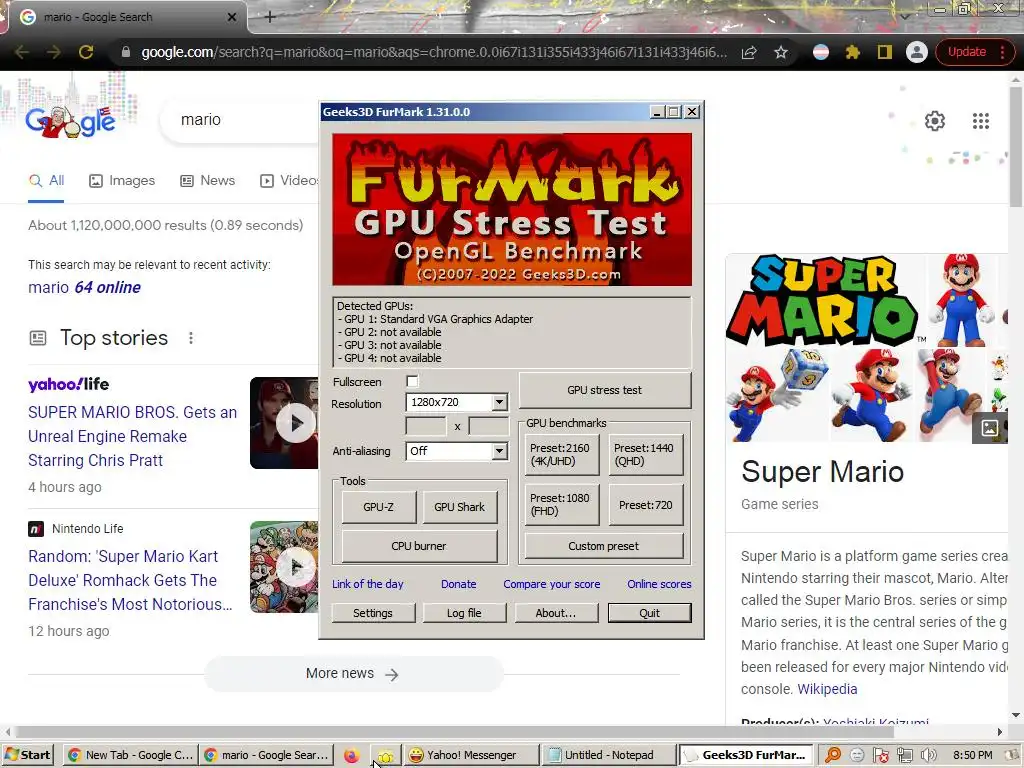Open a new Chrome tab
This screenshot has height=768, width=1024.
[x=270, y=17]
